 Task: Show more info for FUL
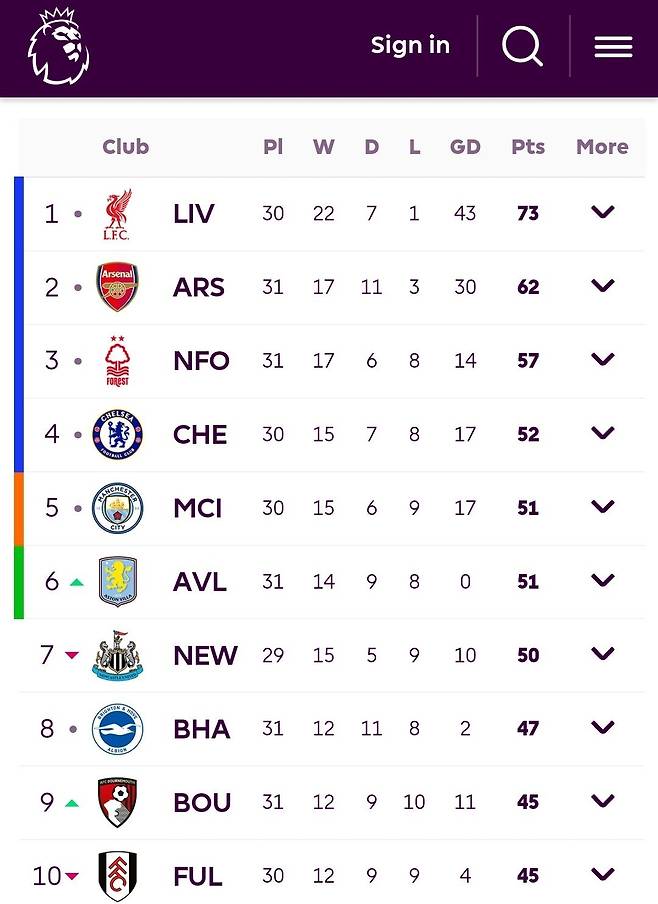tap(602, 875)
